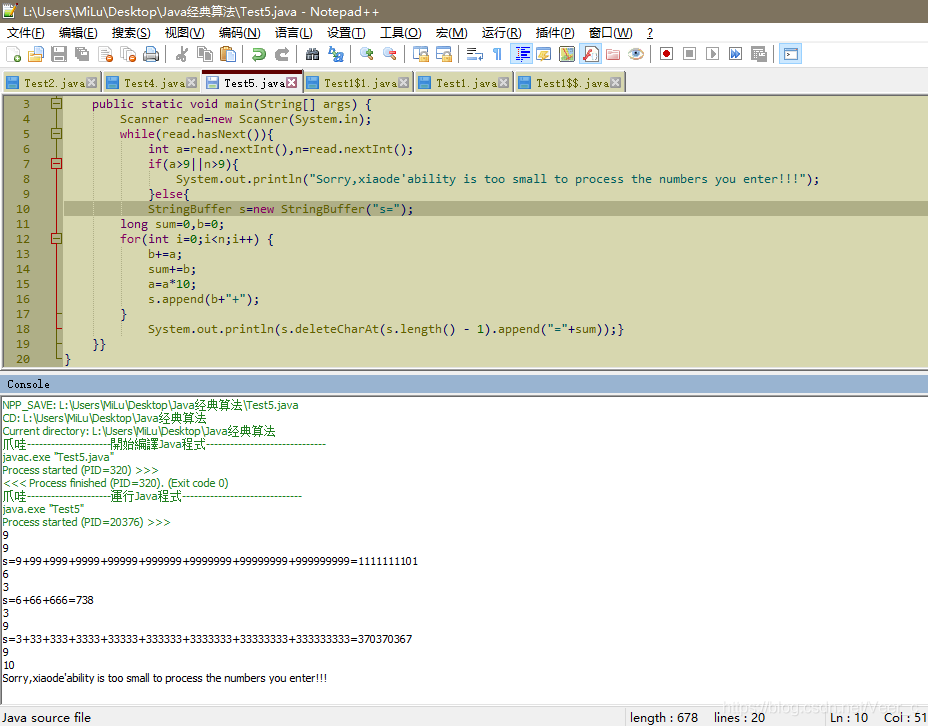Switch to the Test1$$.java tab

pos(569,83)
